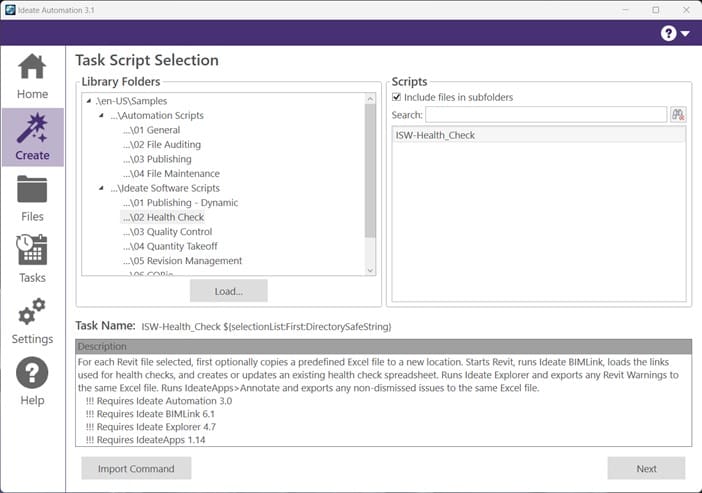Click the Import Command button
Image resolution: width=702 pixels, height=493 pixels.
(x=136, y=468)
